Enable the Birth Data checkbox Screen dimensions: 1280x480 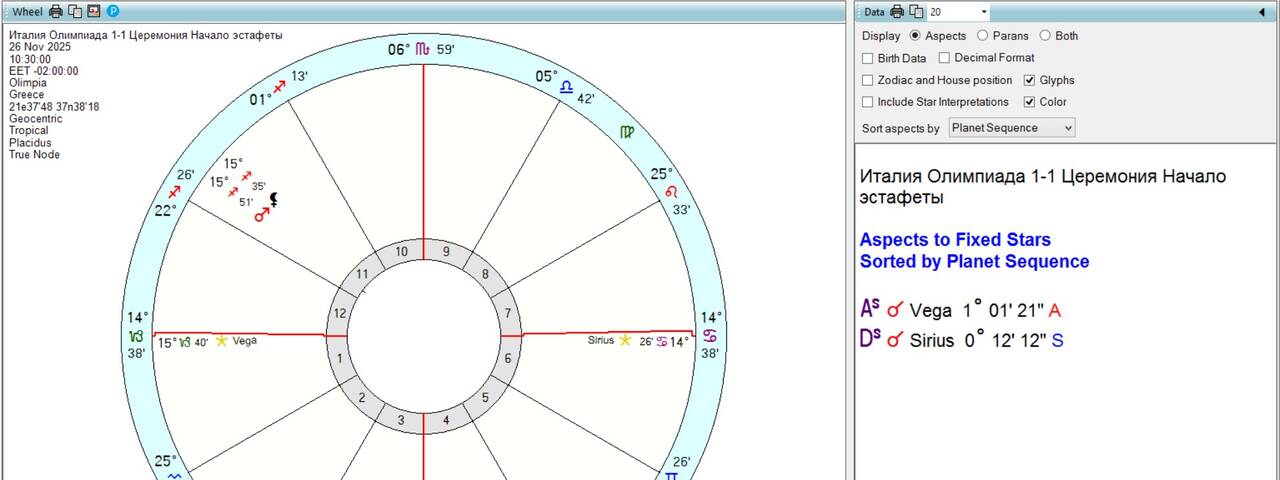point(867,58)
